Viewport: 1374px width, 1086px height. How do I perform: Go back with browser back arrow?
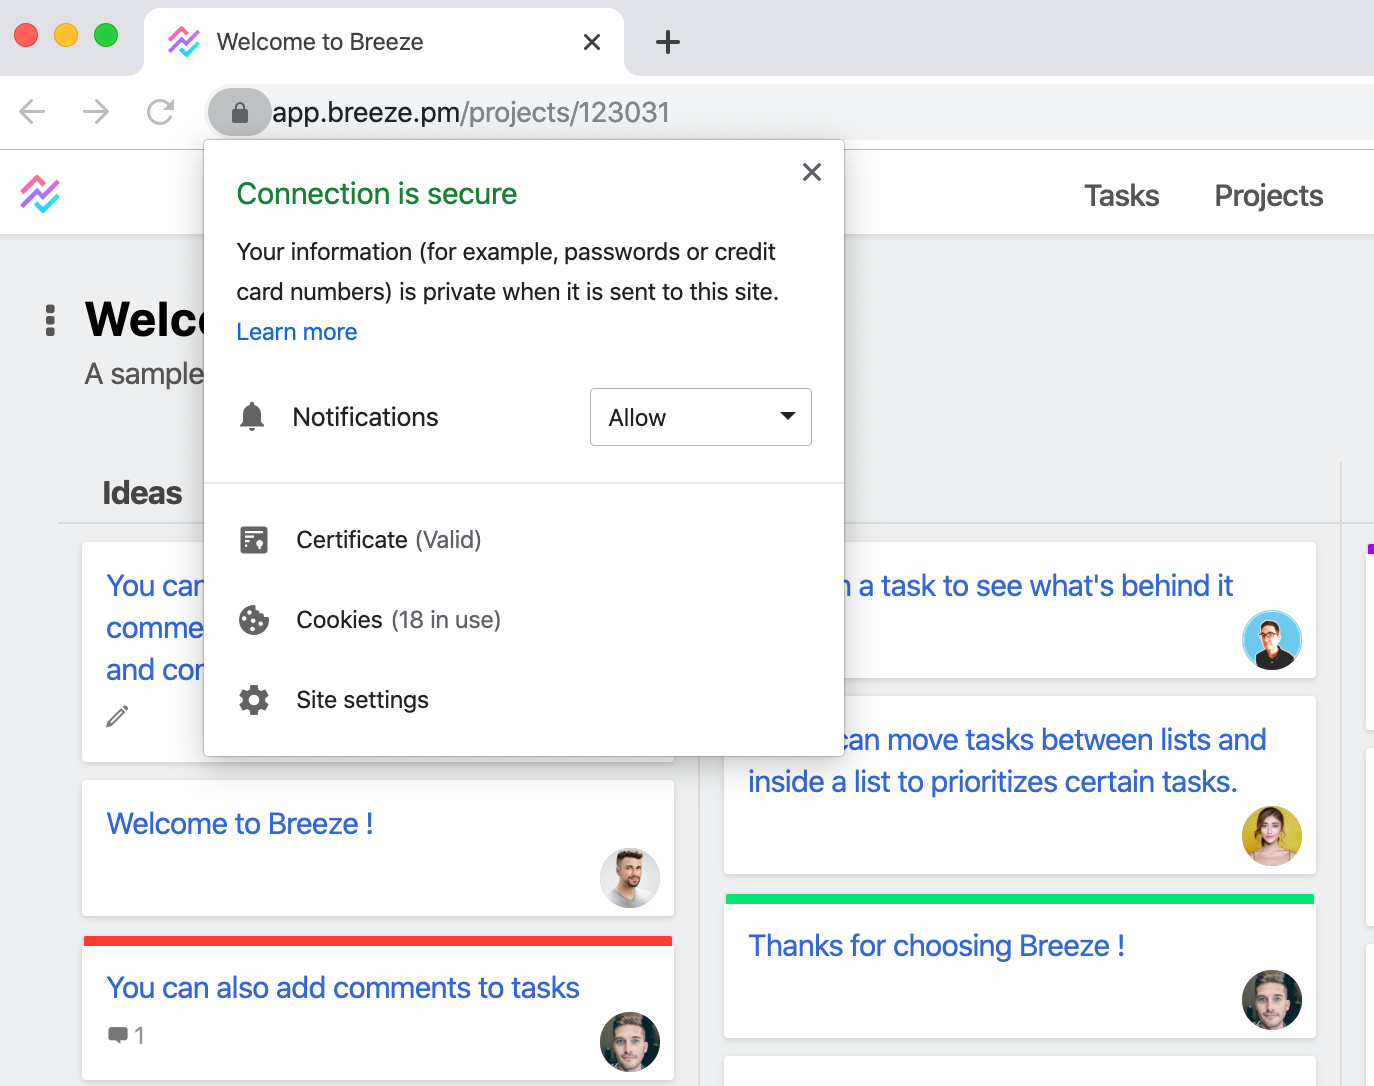pos(32,112)
